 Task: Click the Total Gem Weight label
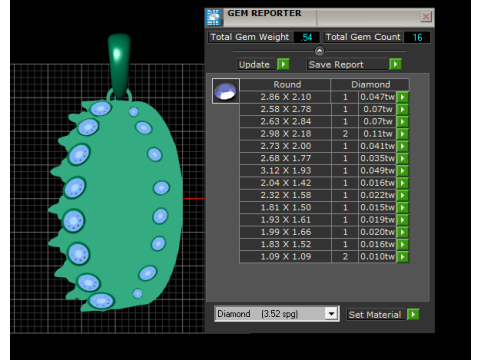coord(250,37)
